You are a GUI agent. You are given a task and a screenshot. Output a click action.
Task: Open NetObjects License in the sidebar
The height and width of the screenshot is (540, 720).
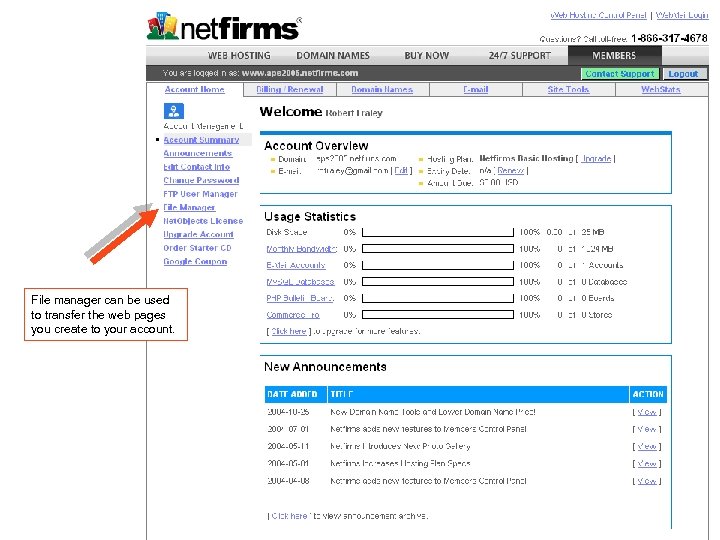(203, 221)
